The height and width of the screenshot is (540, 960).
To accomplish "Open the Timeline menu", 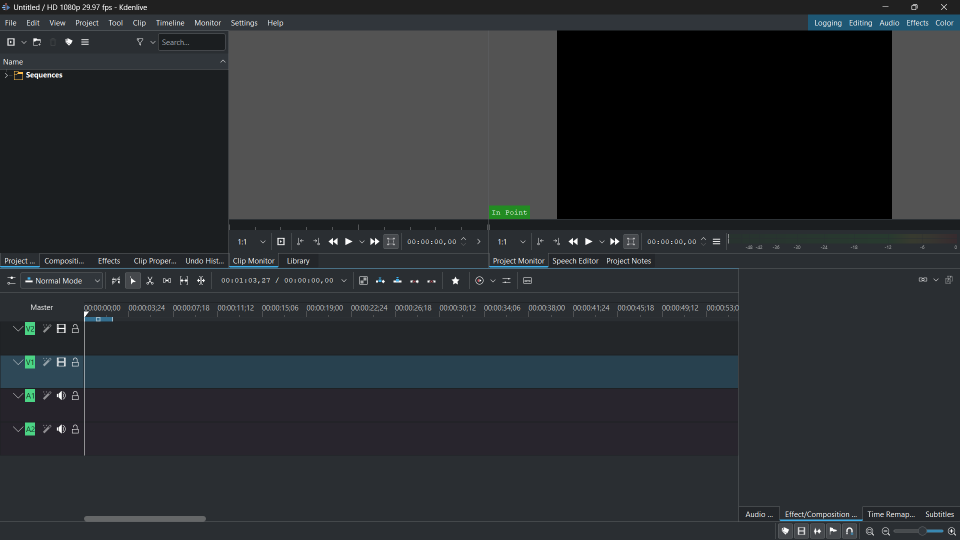I will click(170, 23).
